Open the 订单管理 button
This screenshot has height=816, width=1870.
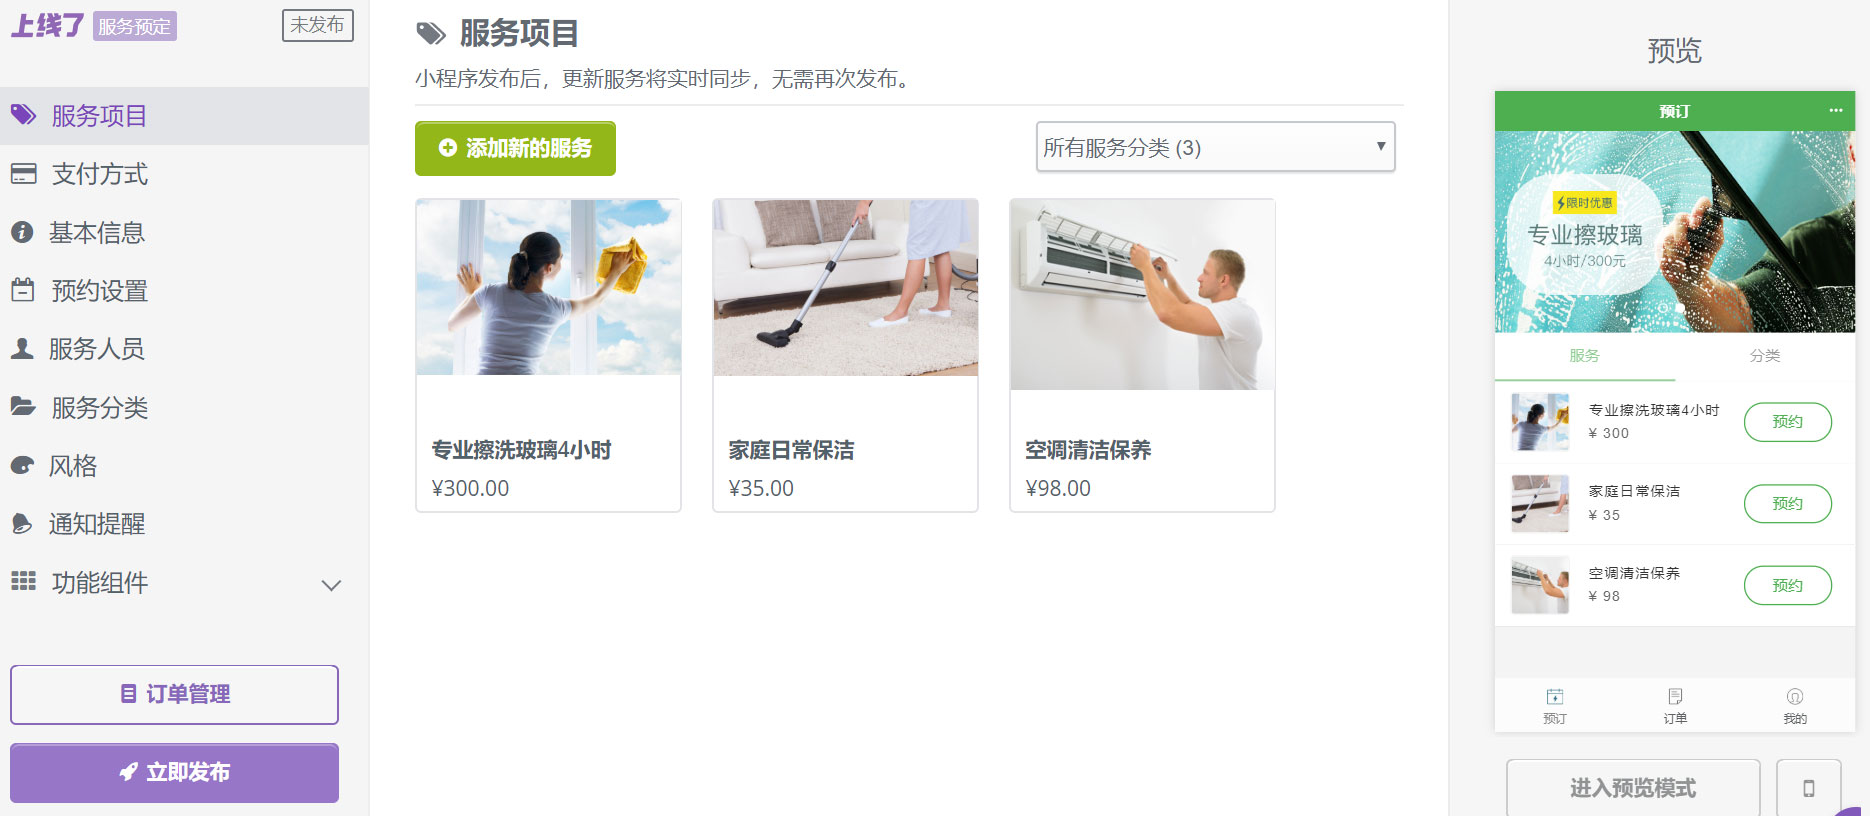coord(174,694)
